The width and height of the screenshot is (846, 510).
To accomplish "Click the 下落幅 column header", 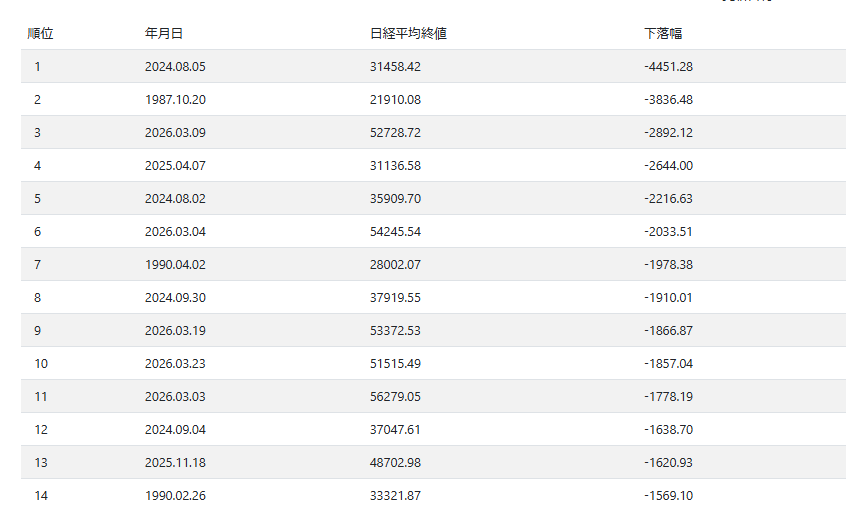I will pyautogui.click(x=663, y=33).
